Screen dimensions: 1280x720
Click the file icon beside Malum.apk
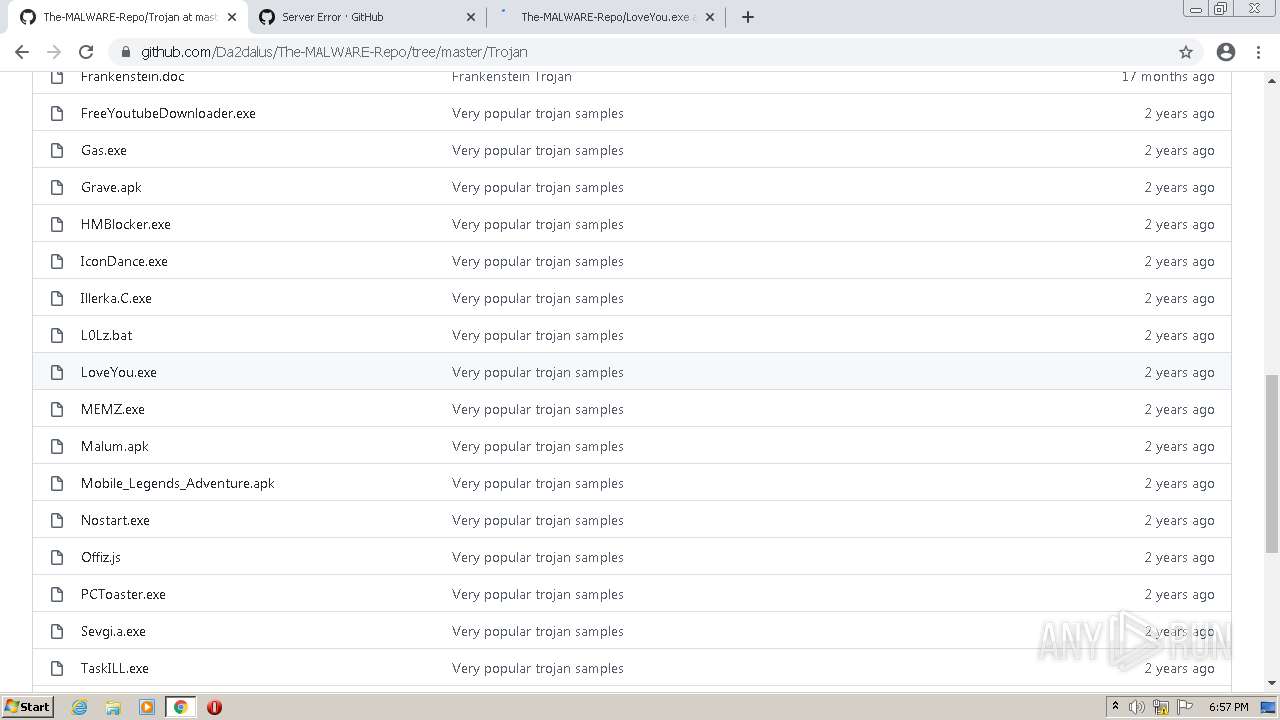tap(57, 446)
